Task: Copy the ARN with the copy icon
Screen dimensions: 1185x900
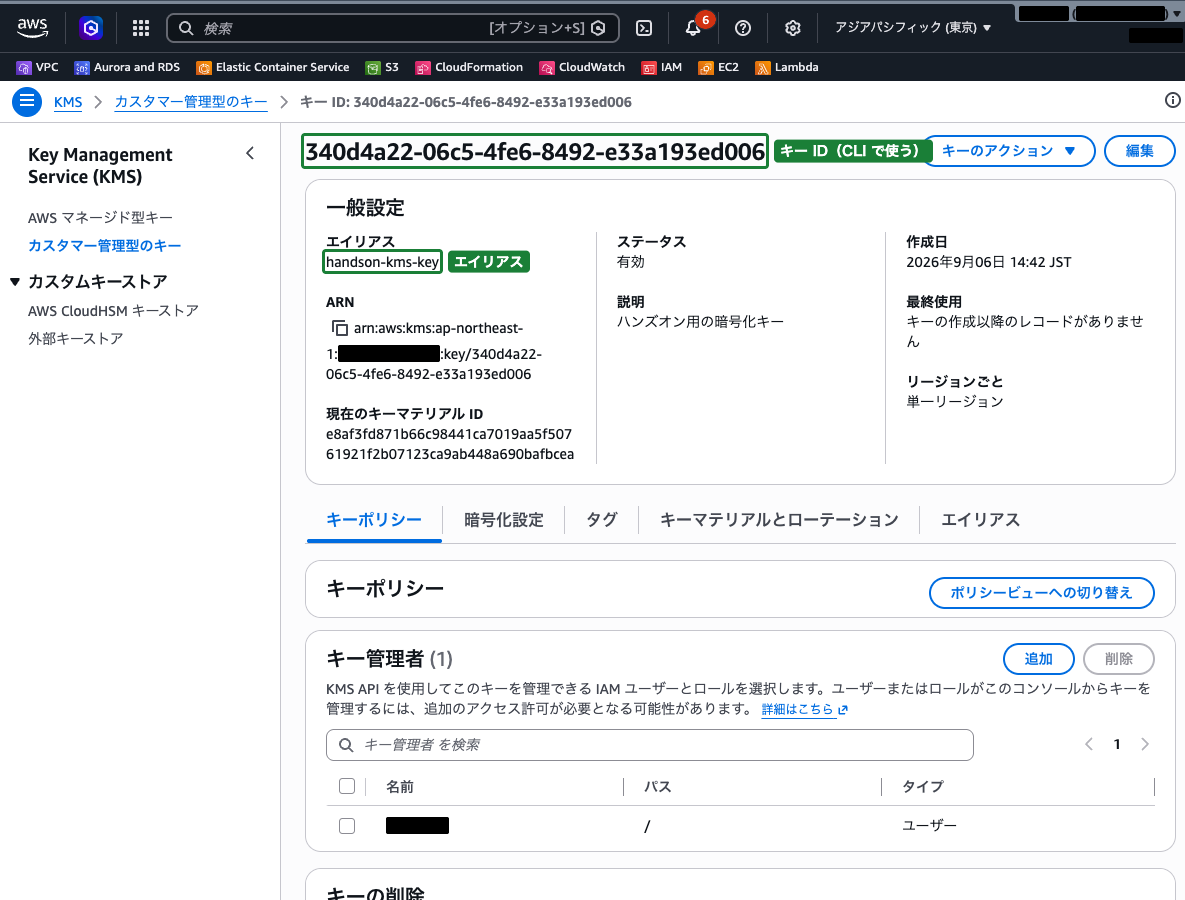Action: pyautogui.click(x=340, y=328)
